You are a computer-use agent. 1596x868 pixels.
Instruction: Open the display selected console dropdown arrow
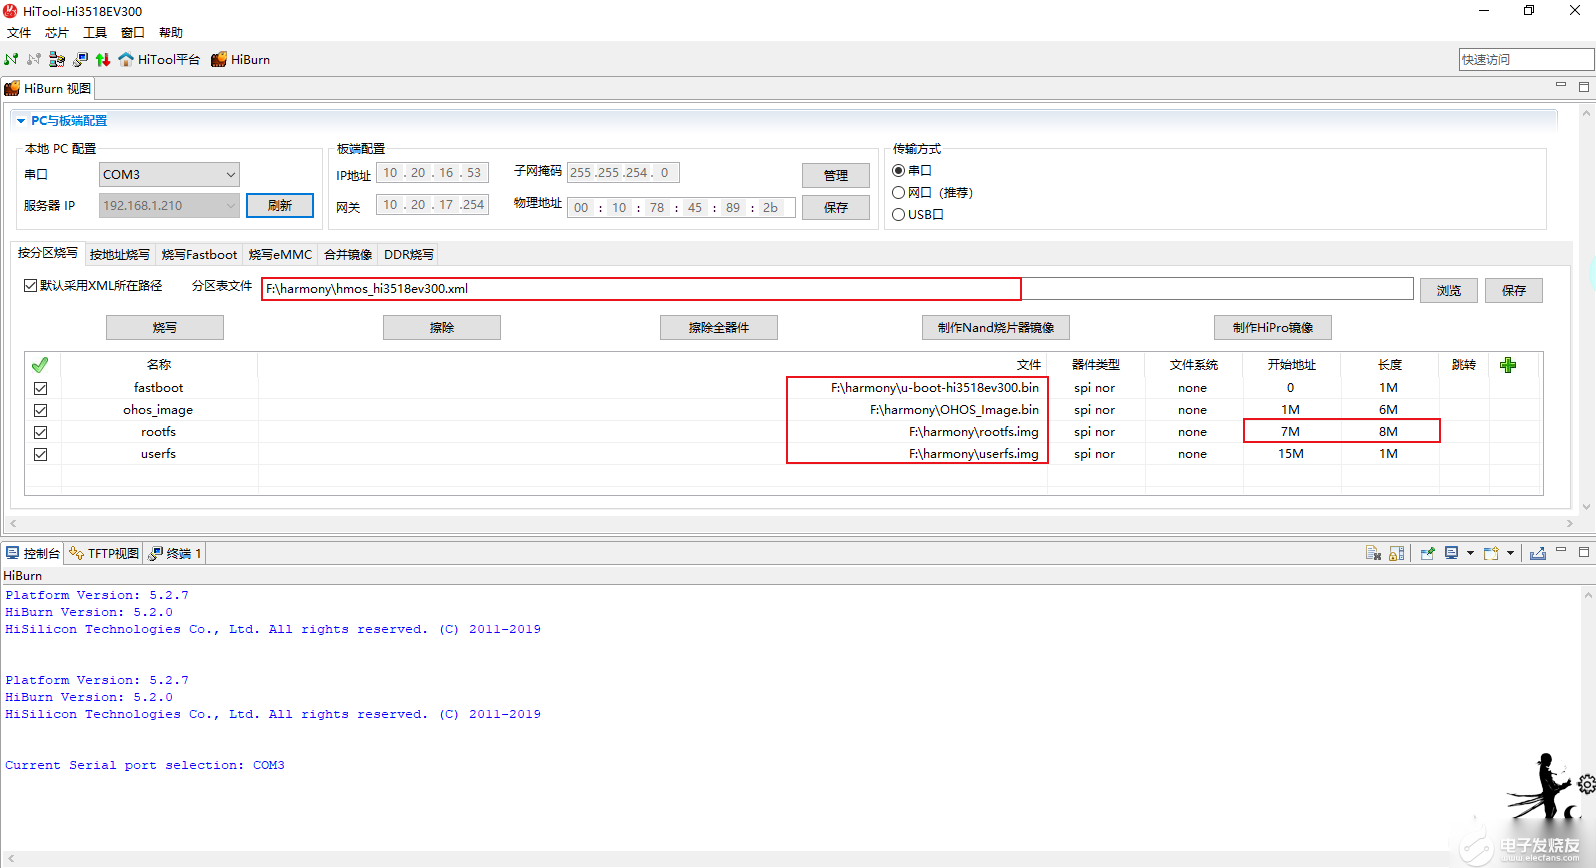(x=1470, y=553)
